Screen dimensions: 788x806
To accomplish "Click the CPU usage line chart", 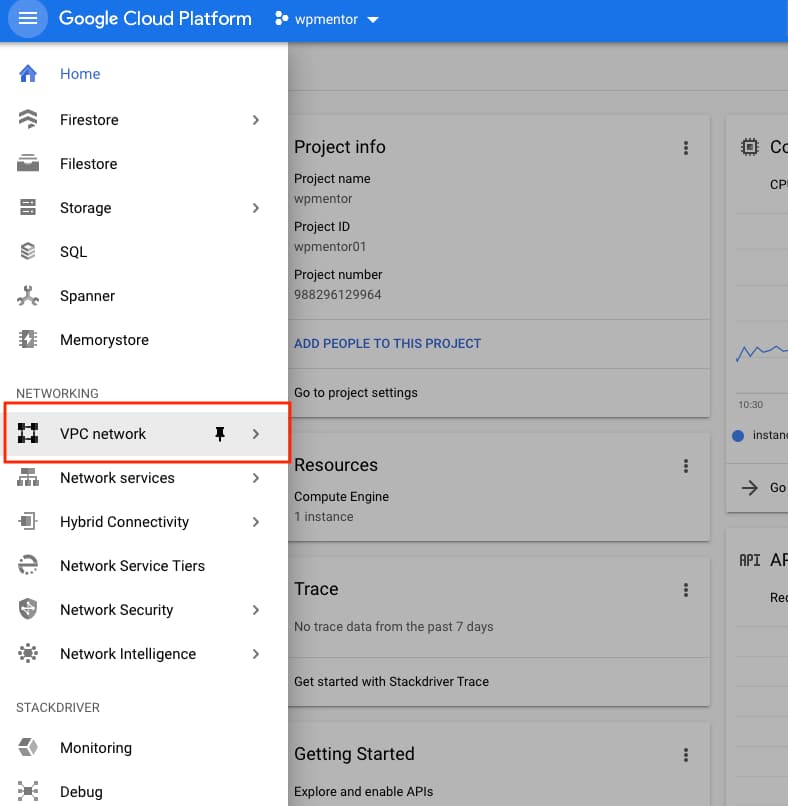I will [762, 353].
